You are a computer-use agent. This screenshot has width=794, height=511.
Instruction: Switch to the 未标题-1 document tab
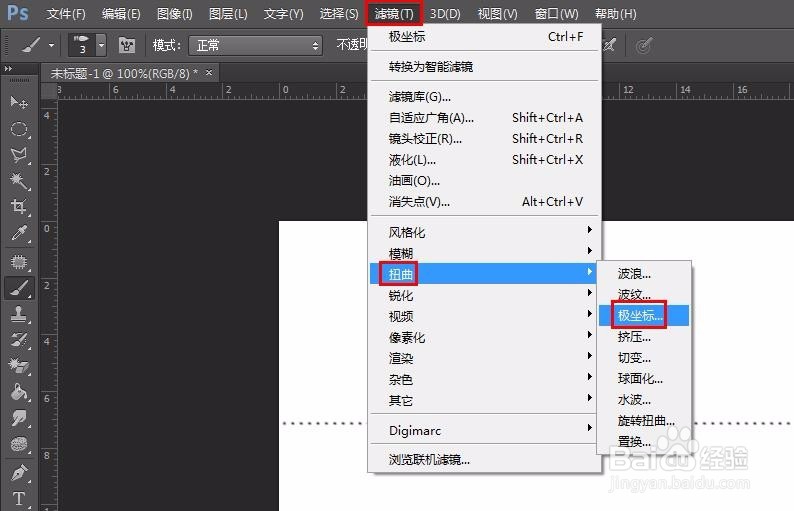pyautogui.click(x=124, y=73)
